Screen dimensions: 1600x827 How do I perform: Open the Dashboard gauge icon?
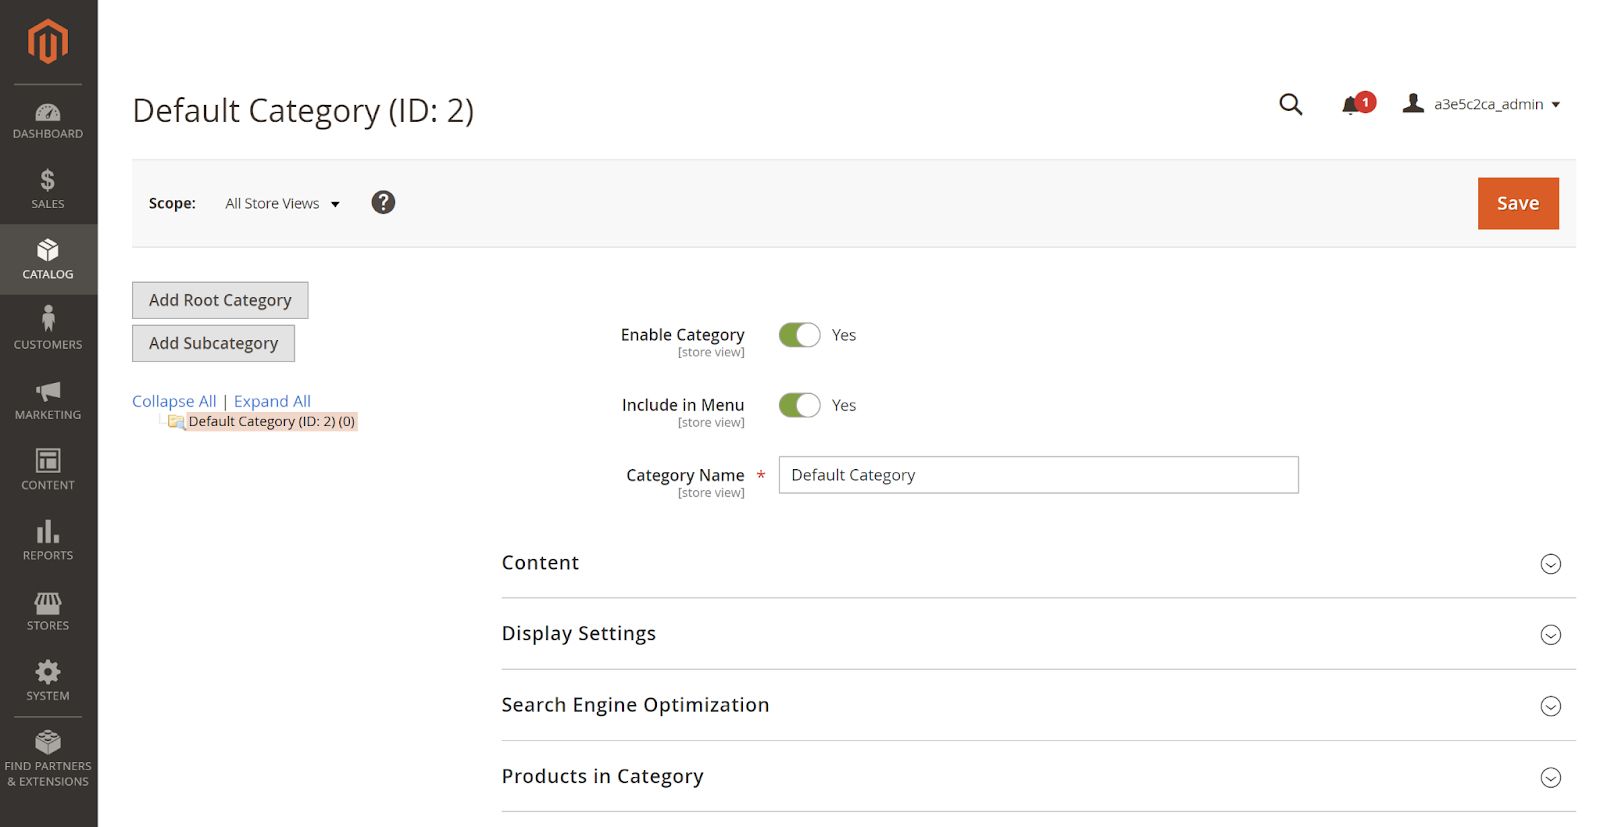click(x=48, y=113)
